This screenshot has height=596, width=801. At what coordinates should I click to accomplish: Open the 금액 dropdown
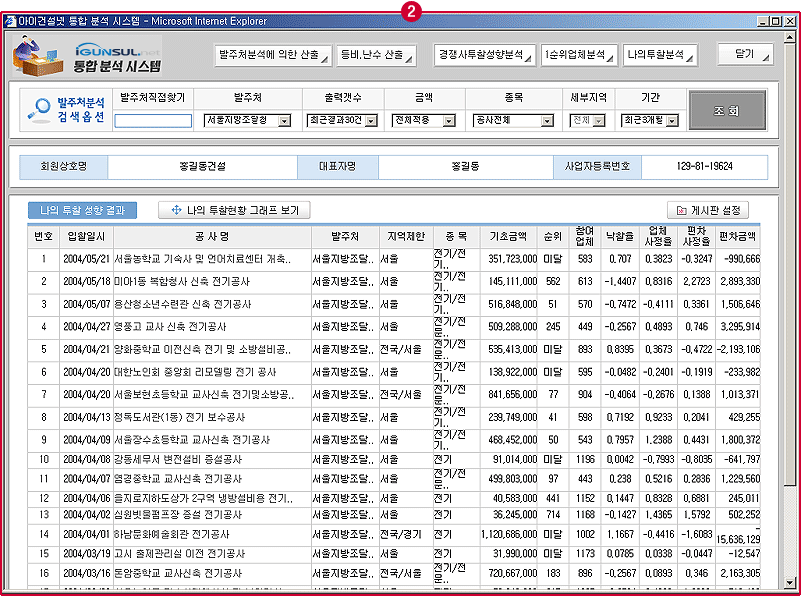click(x=423, y=121)
